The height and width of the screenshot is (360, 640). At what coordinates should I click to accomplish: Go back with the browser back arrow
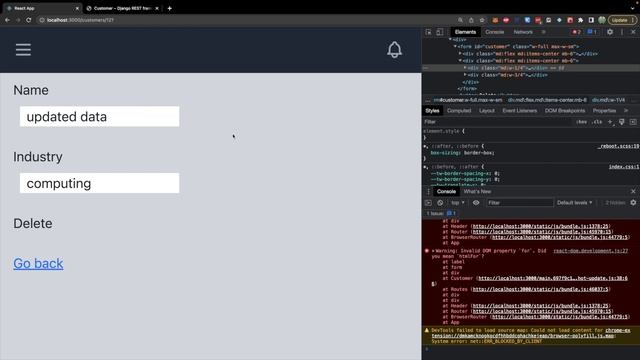(7, 20)
